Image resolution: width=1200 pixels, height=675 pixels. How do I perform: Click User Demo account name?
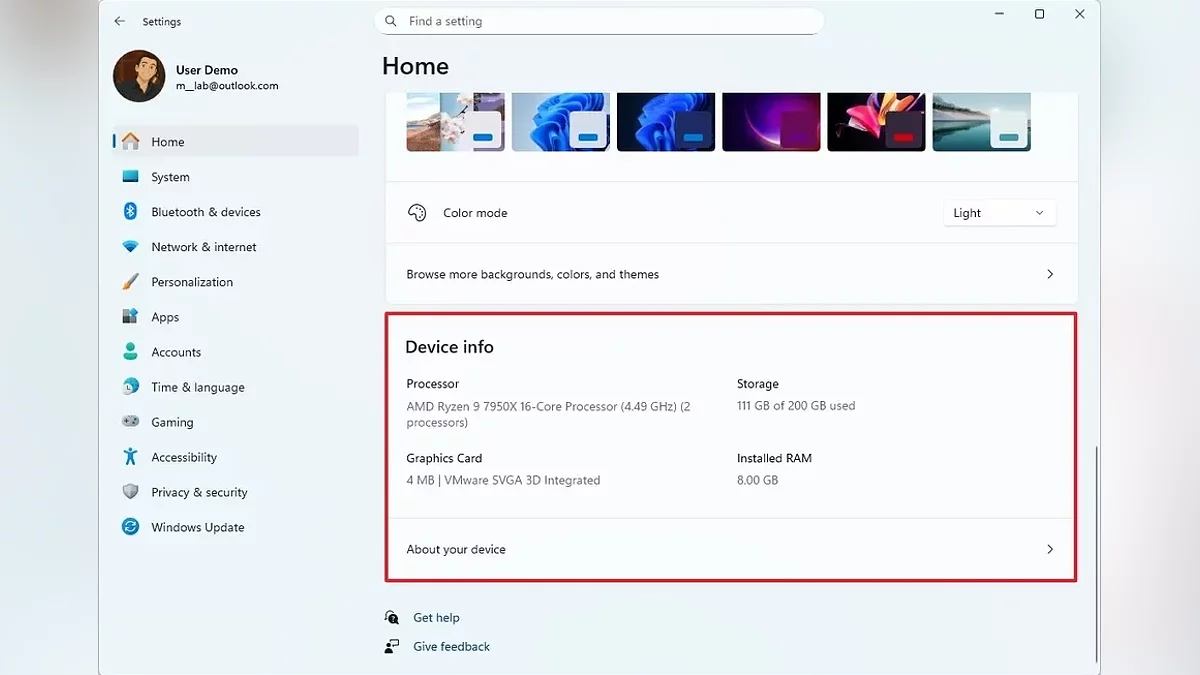(207, 70)
